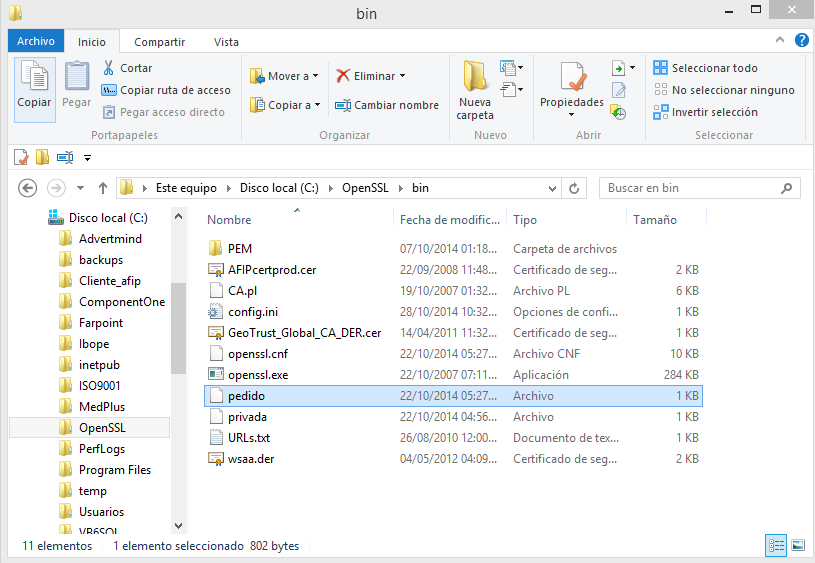Select the openssl.exe file
Image resolution: width=815 pixels, height=563 pixels.
click(453, 375)
